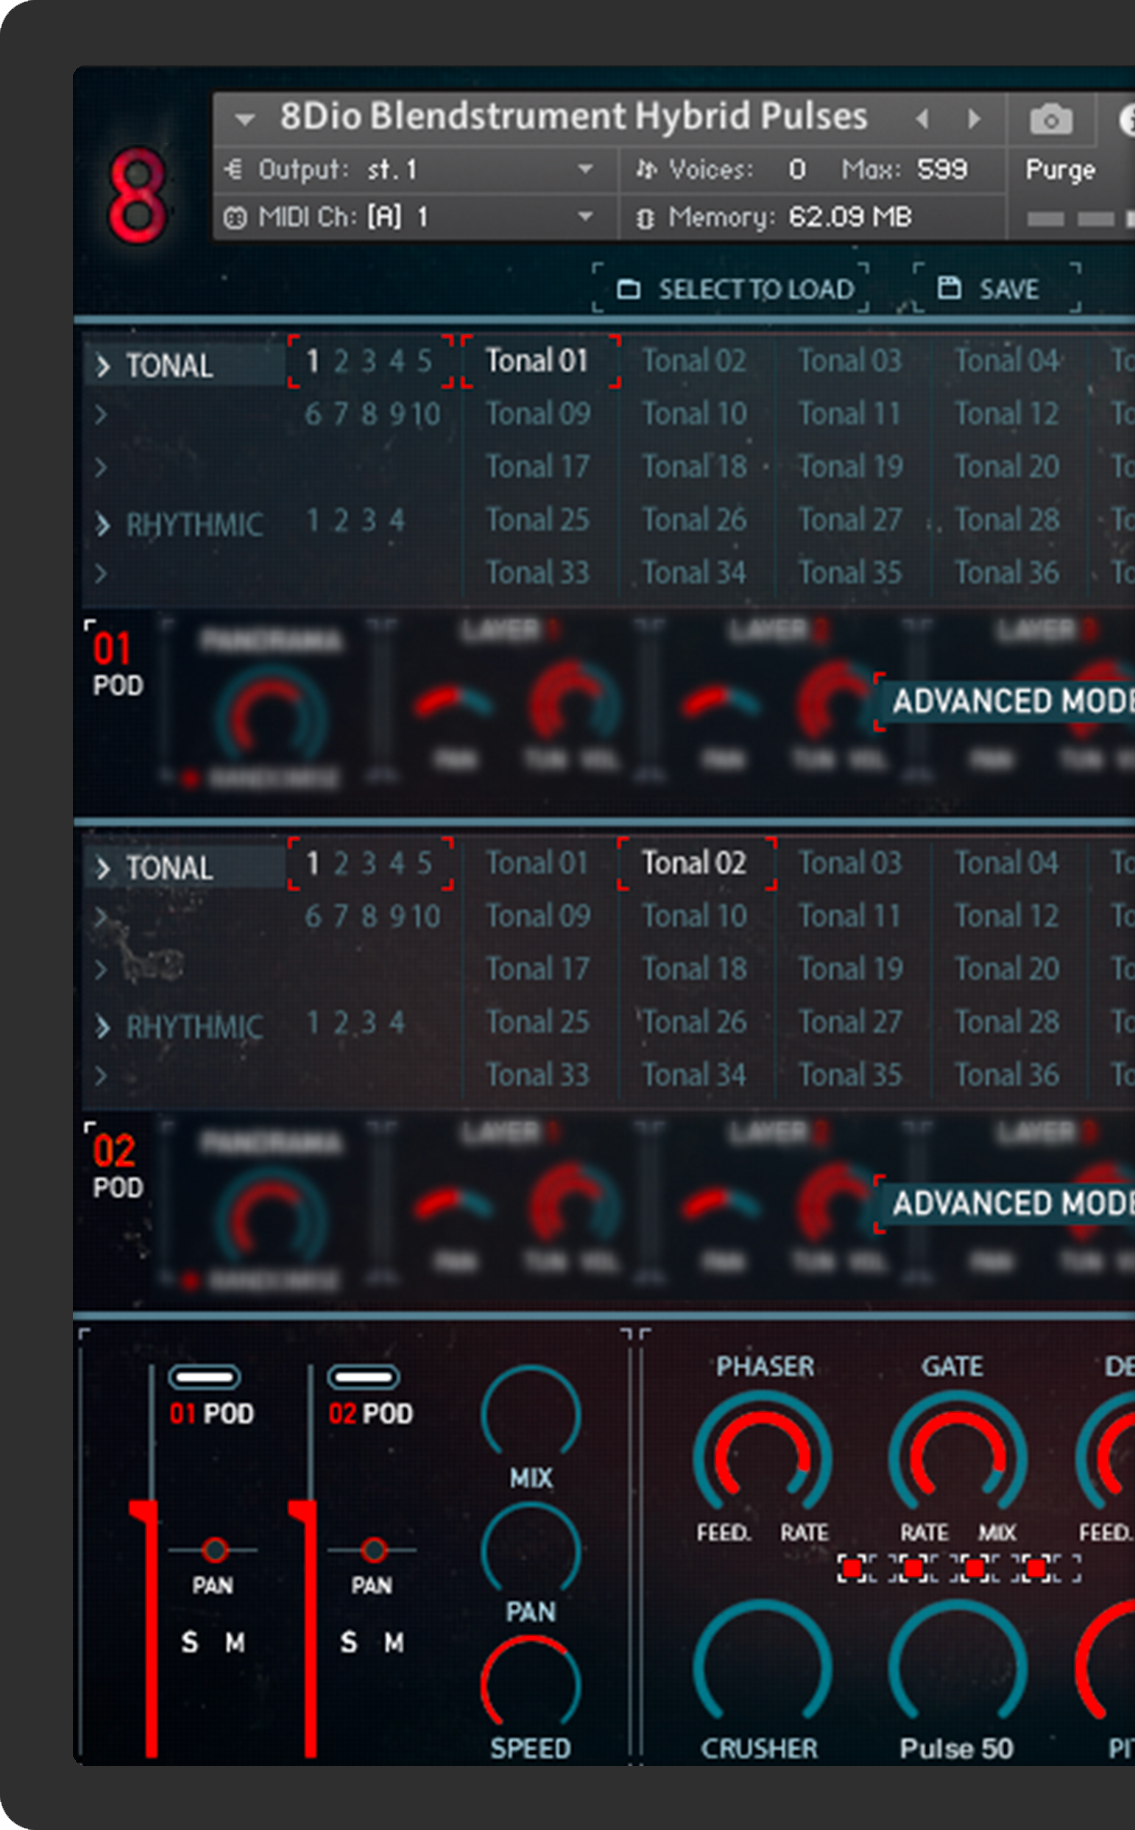Mute the 02 POD channel
Image resolution: width=1135 pixels, height=1830 pixels.
coord(394,1642)
